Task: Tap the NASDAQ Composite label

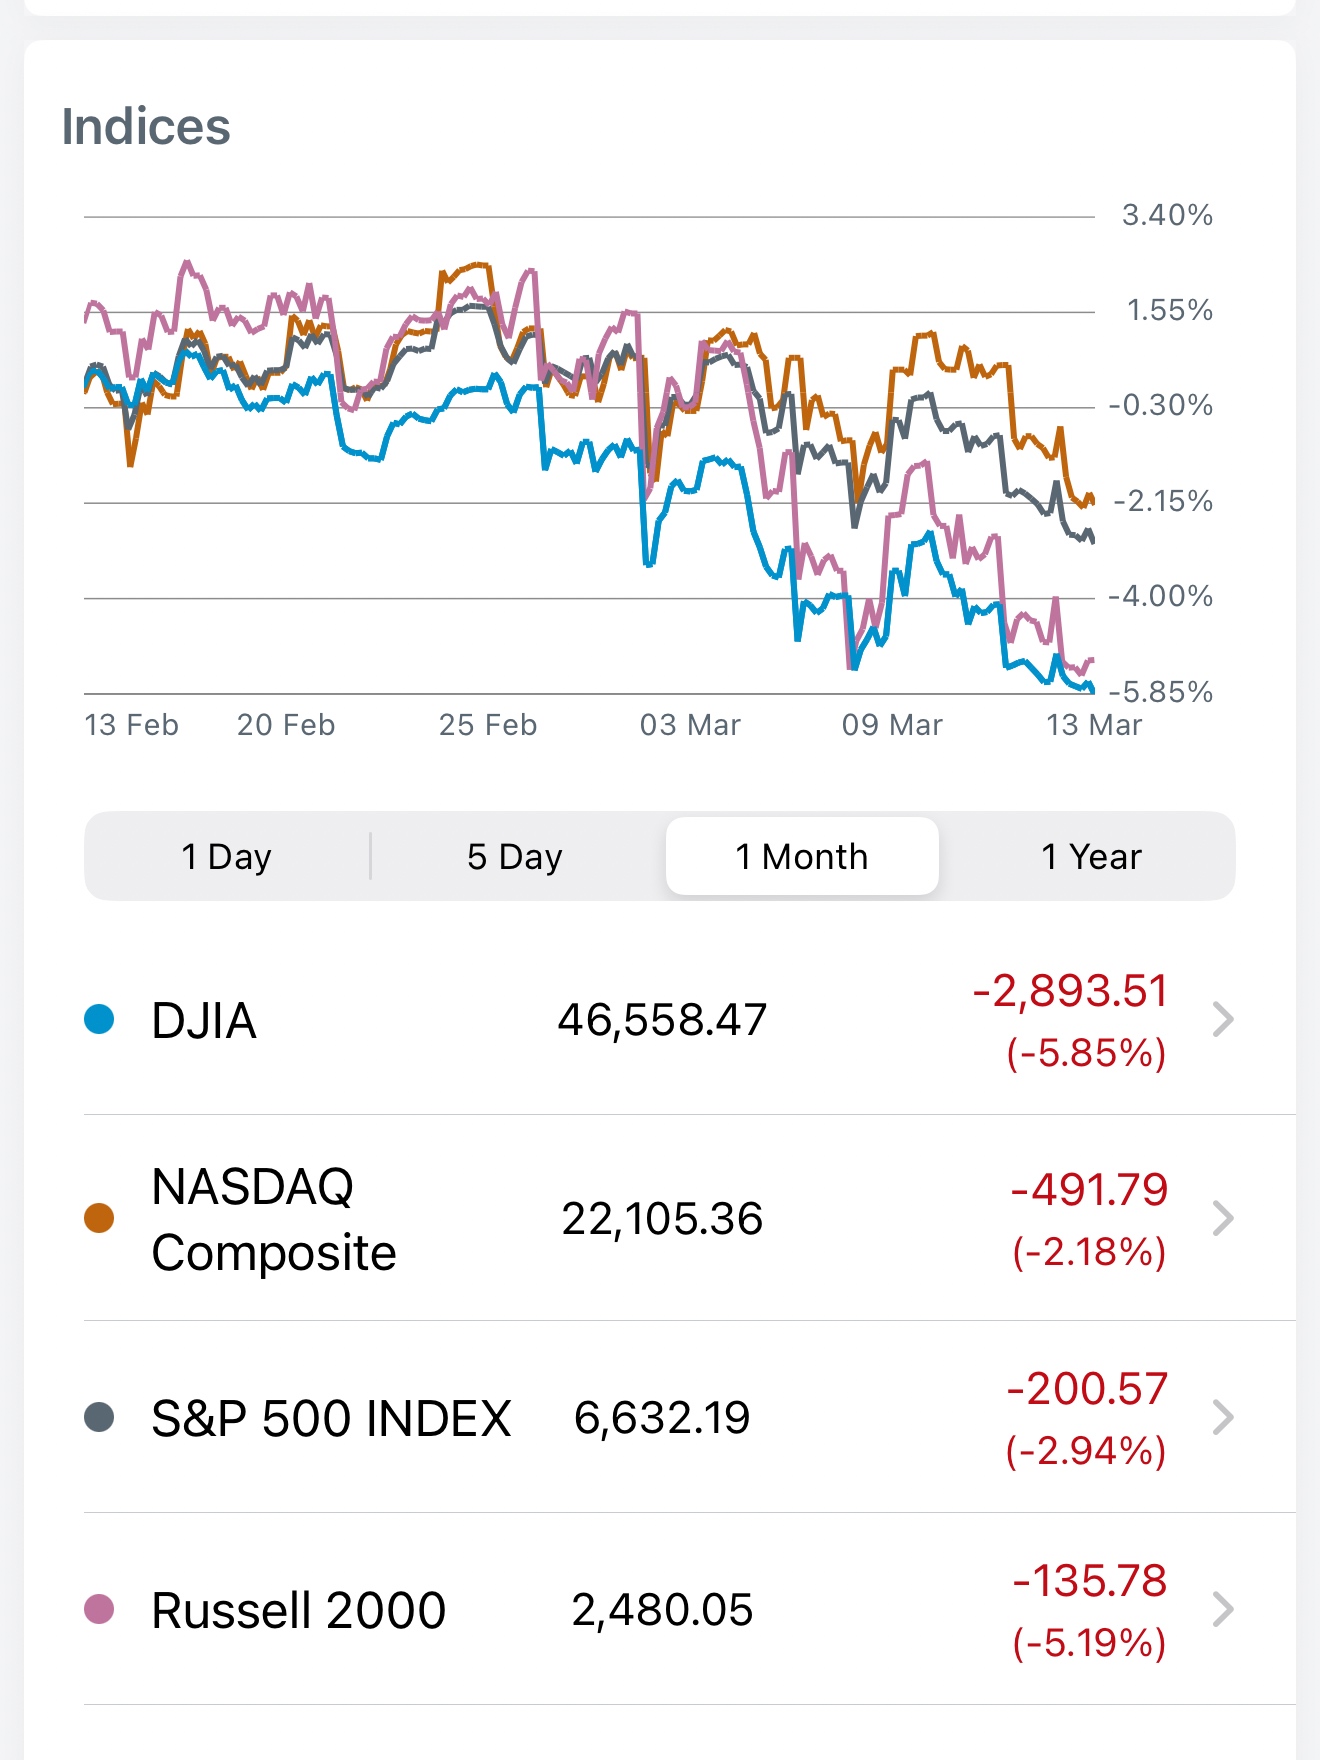Action: click(x=274, y=1220)
